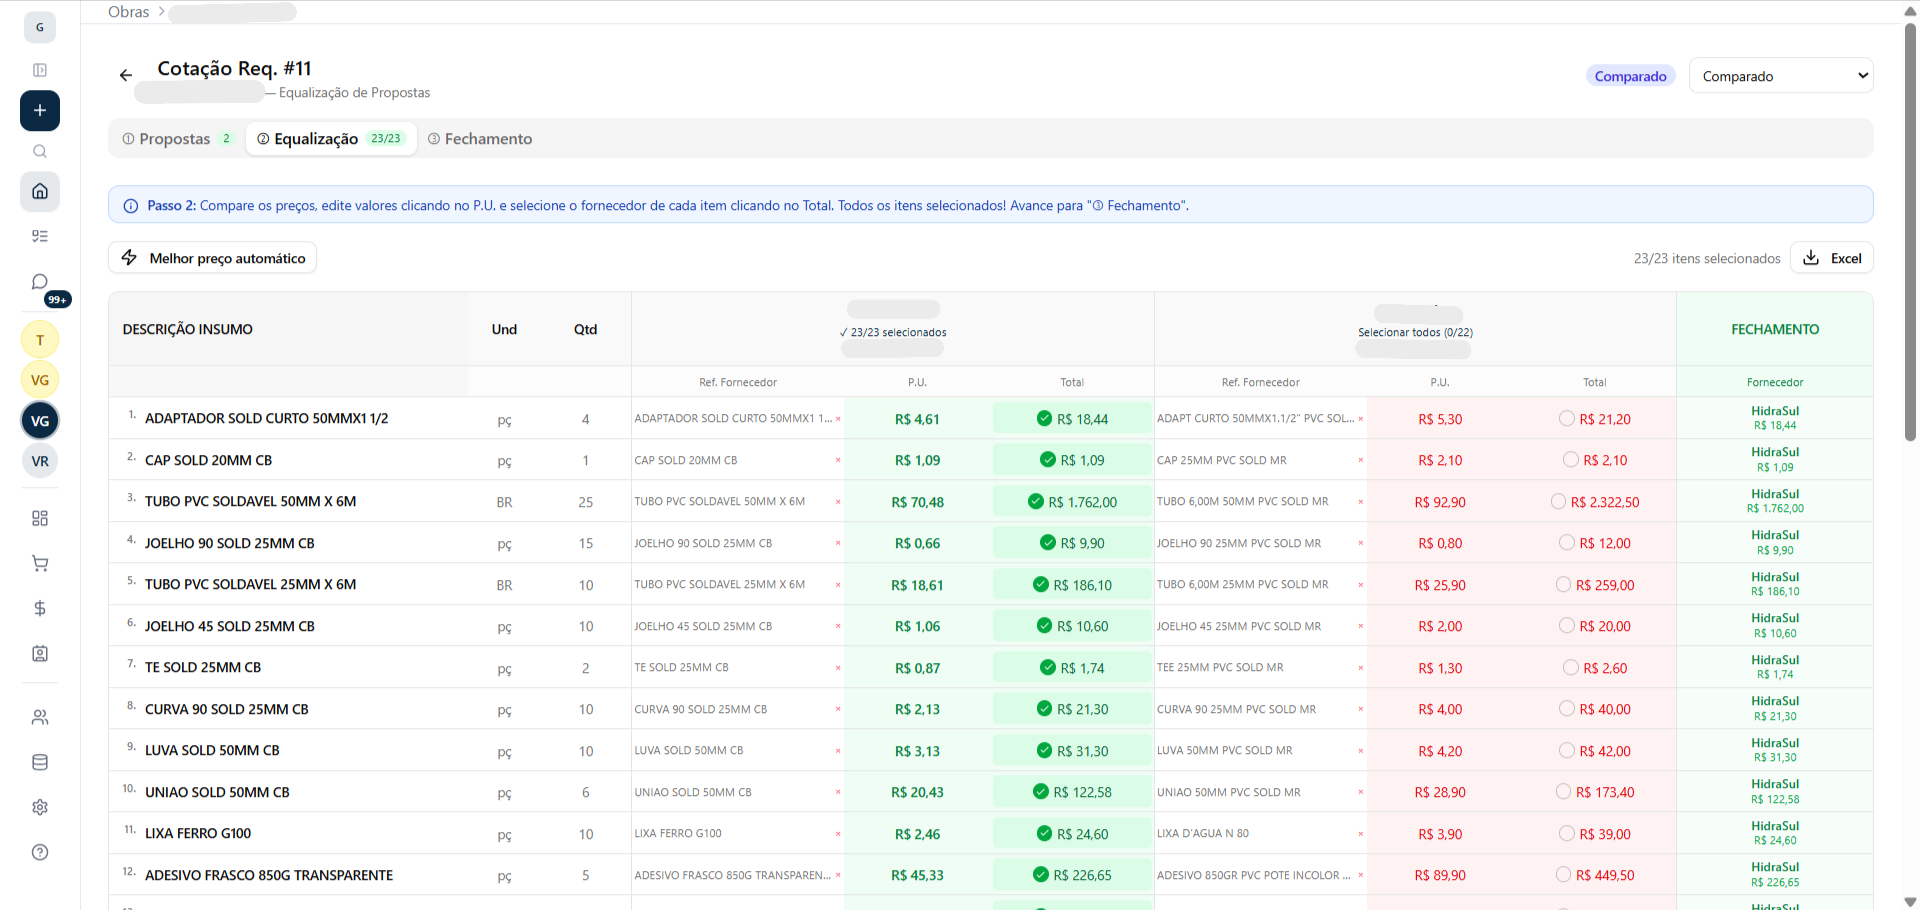This screenshot has width=1920, height=910.
Task: Click the vertical page scrollbar
Action: click(x=1910, y=230)
